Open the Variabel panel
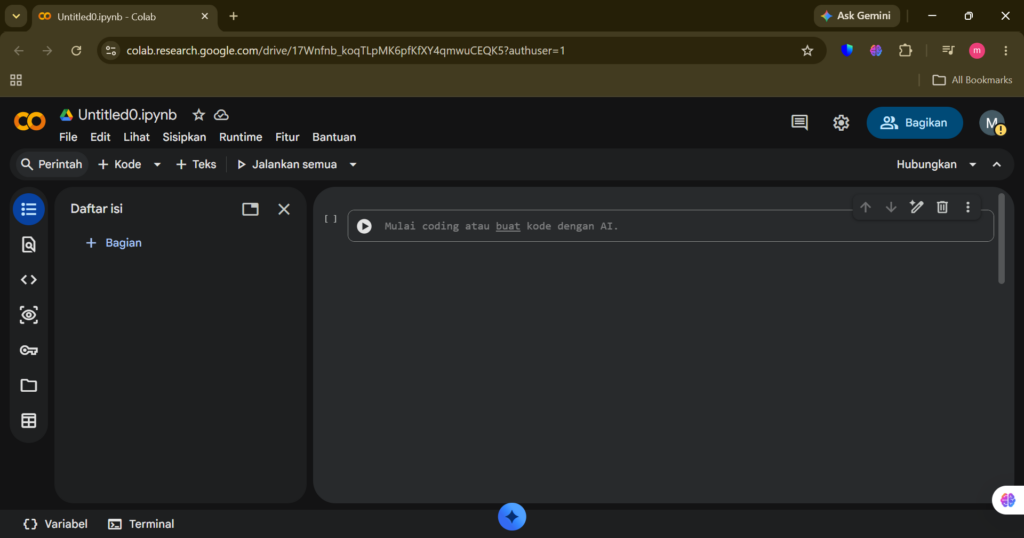The height and width of the screenshot is (538, 1024). coord(56,524)
